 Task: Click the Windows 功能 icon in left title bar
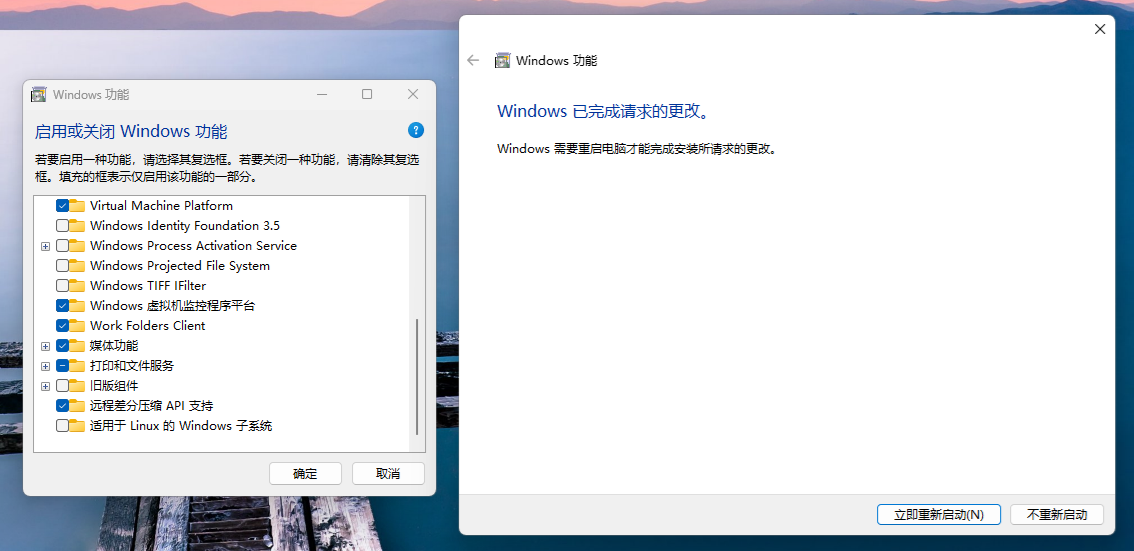point(39,94)
